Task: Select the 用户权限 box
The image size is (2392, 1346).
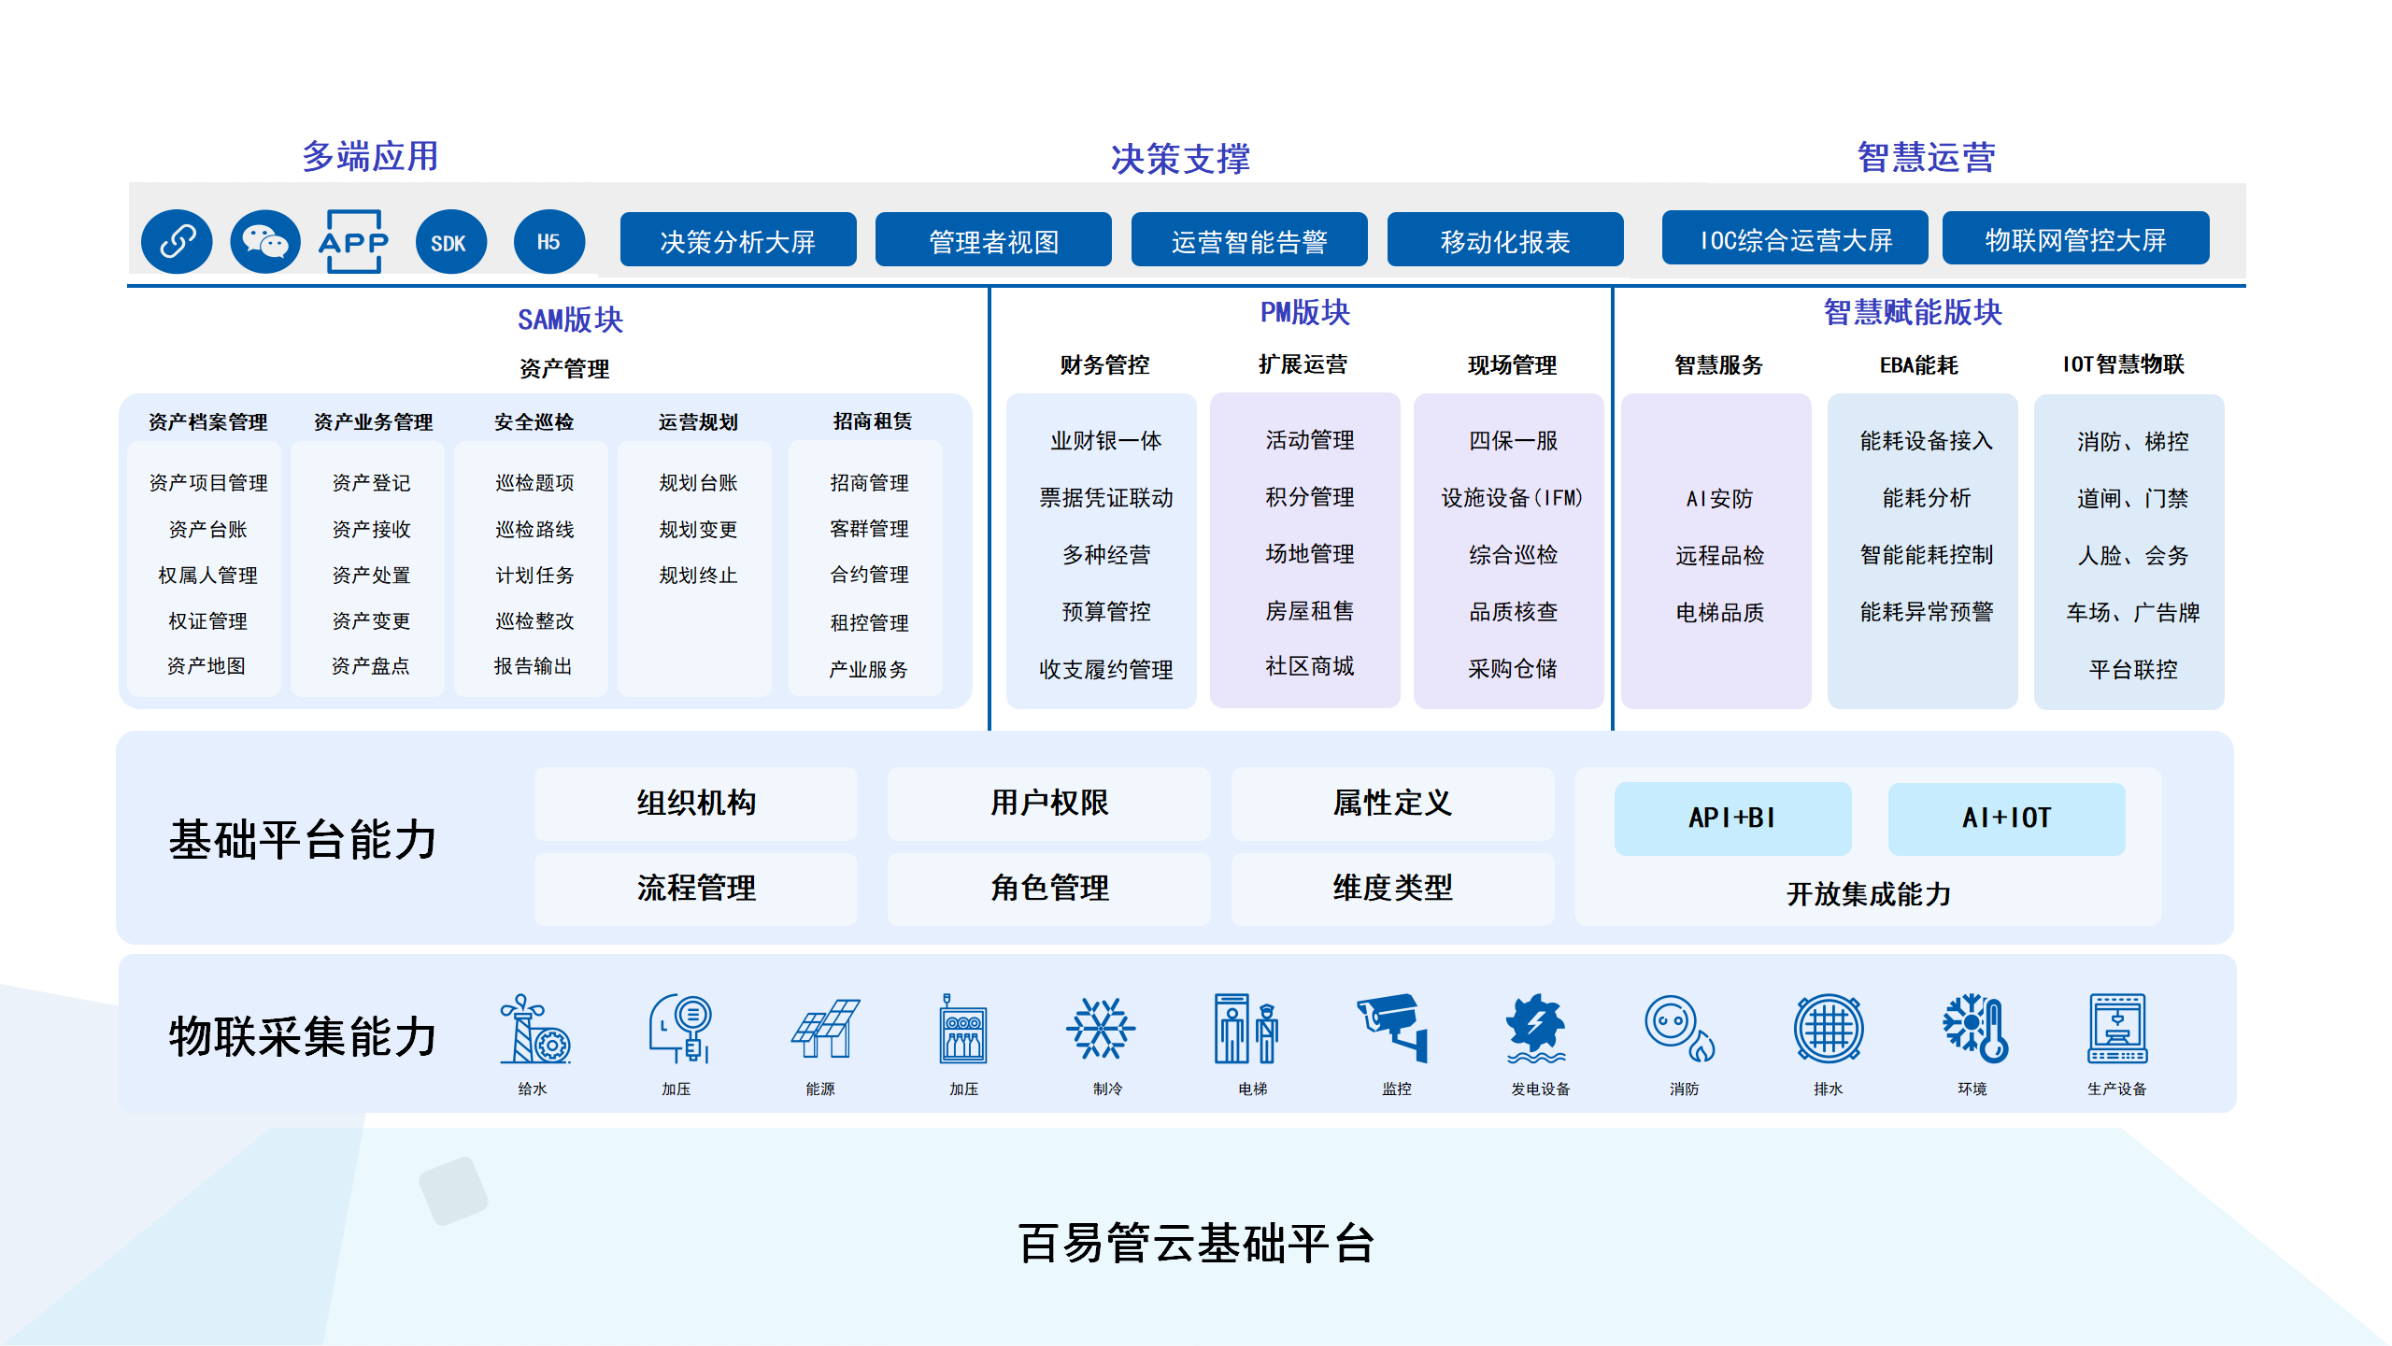Action: (1049, 803)
